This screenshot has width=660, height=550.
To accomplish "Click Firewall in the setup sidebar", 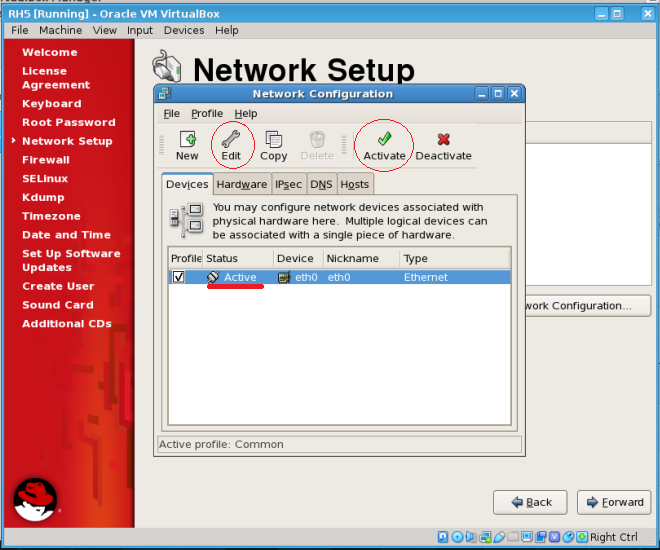I will [46, 160].
